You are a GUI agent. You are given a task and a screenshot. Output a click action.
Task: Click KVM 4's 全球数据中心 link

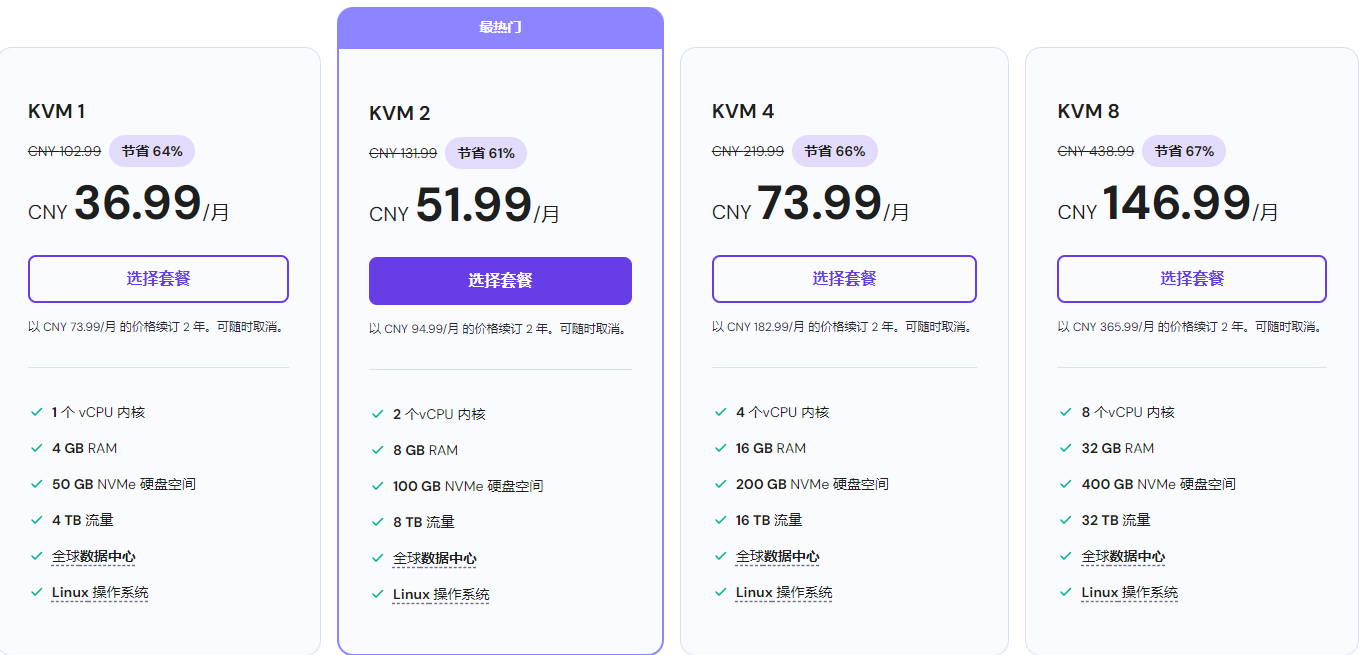click(x=778, y=557)
